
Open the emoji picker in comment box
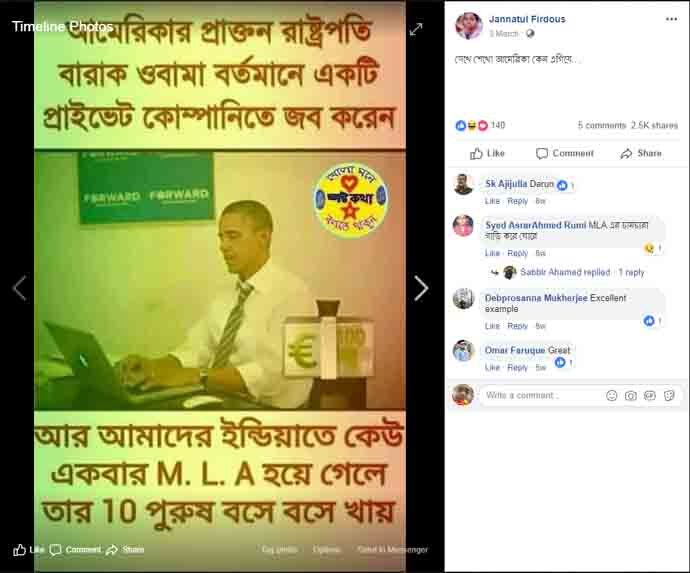(612, 395)
